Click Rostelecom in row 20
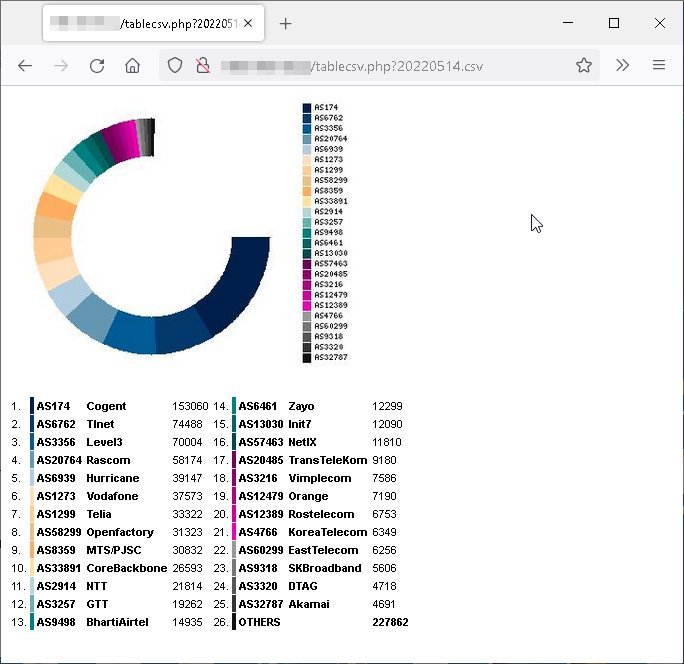 pos(321,514)
